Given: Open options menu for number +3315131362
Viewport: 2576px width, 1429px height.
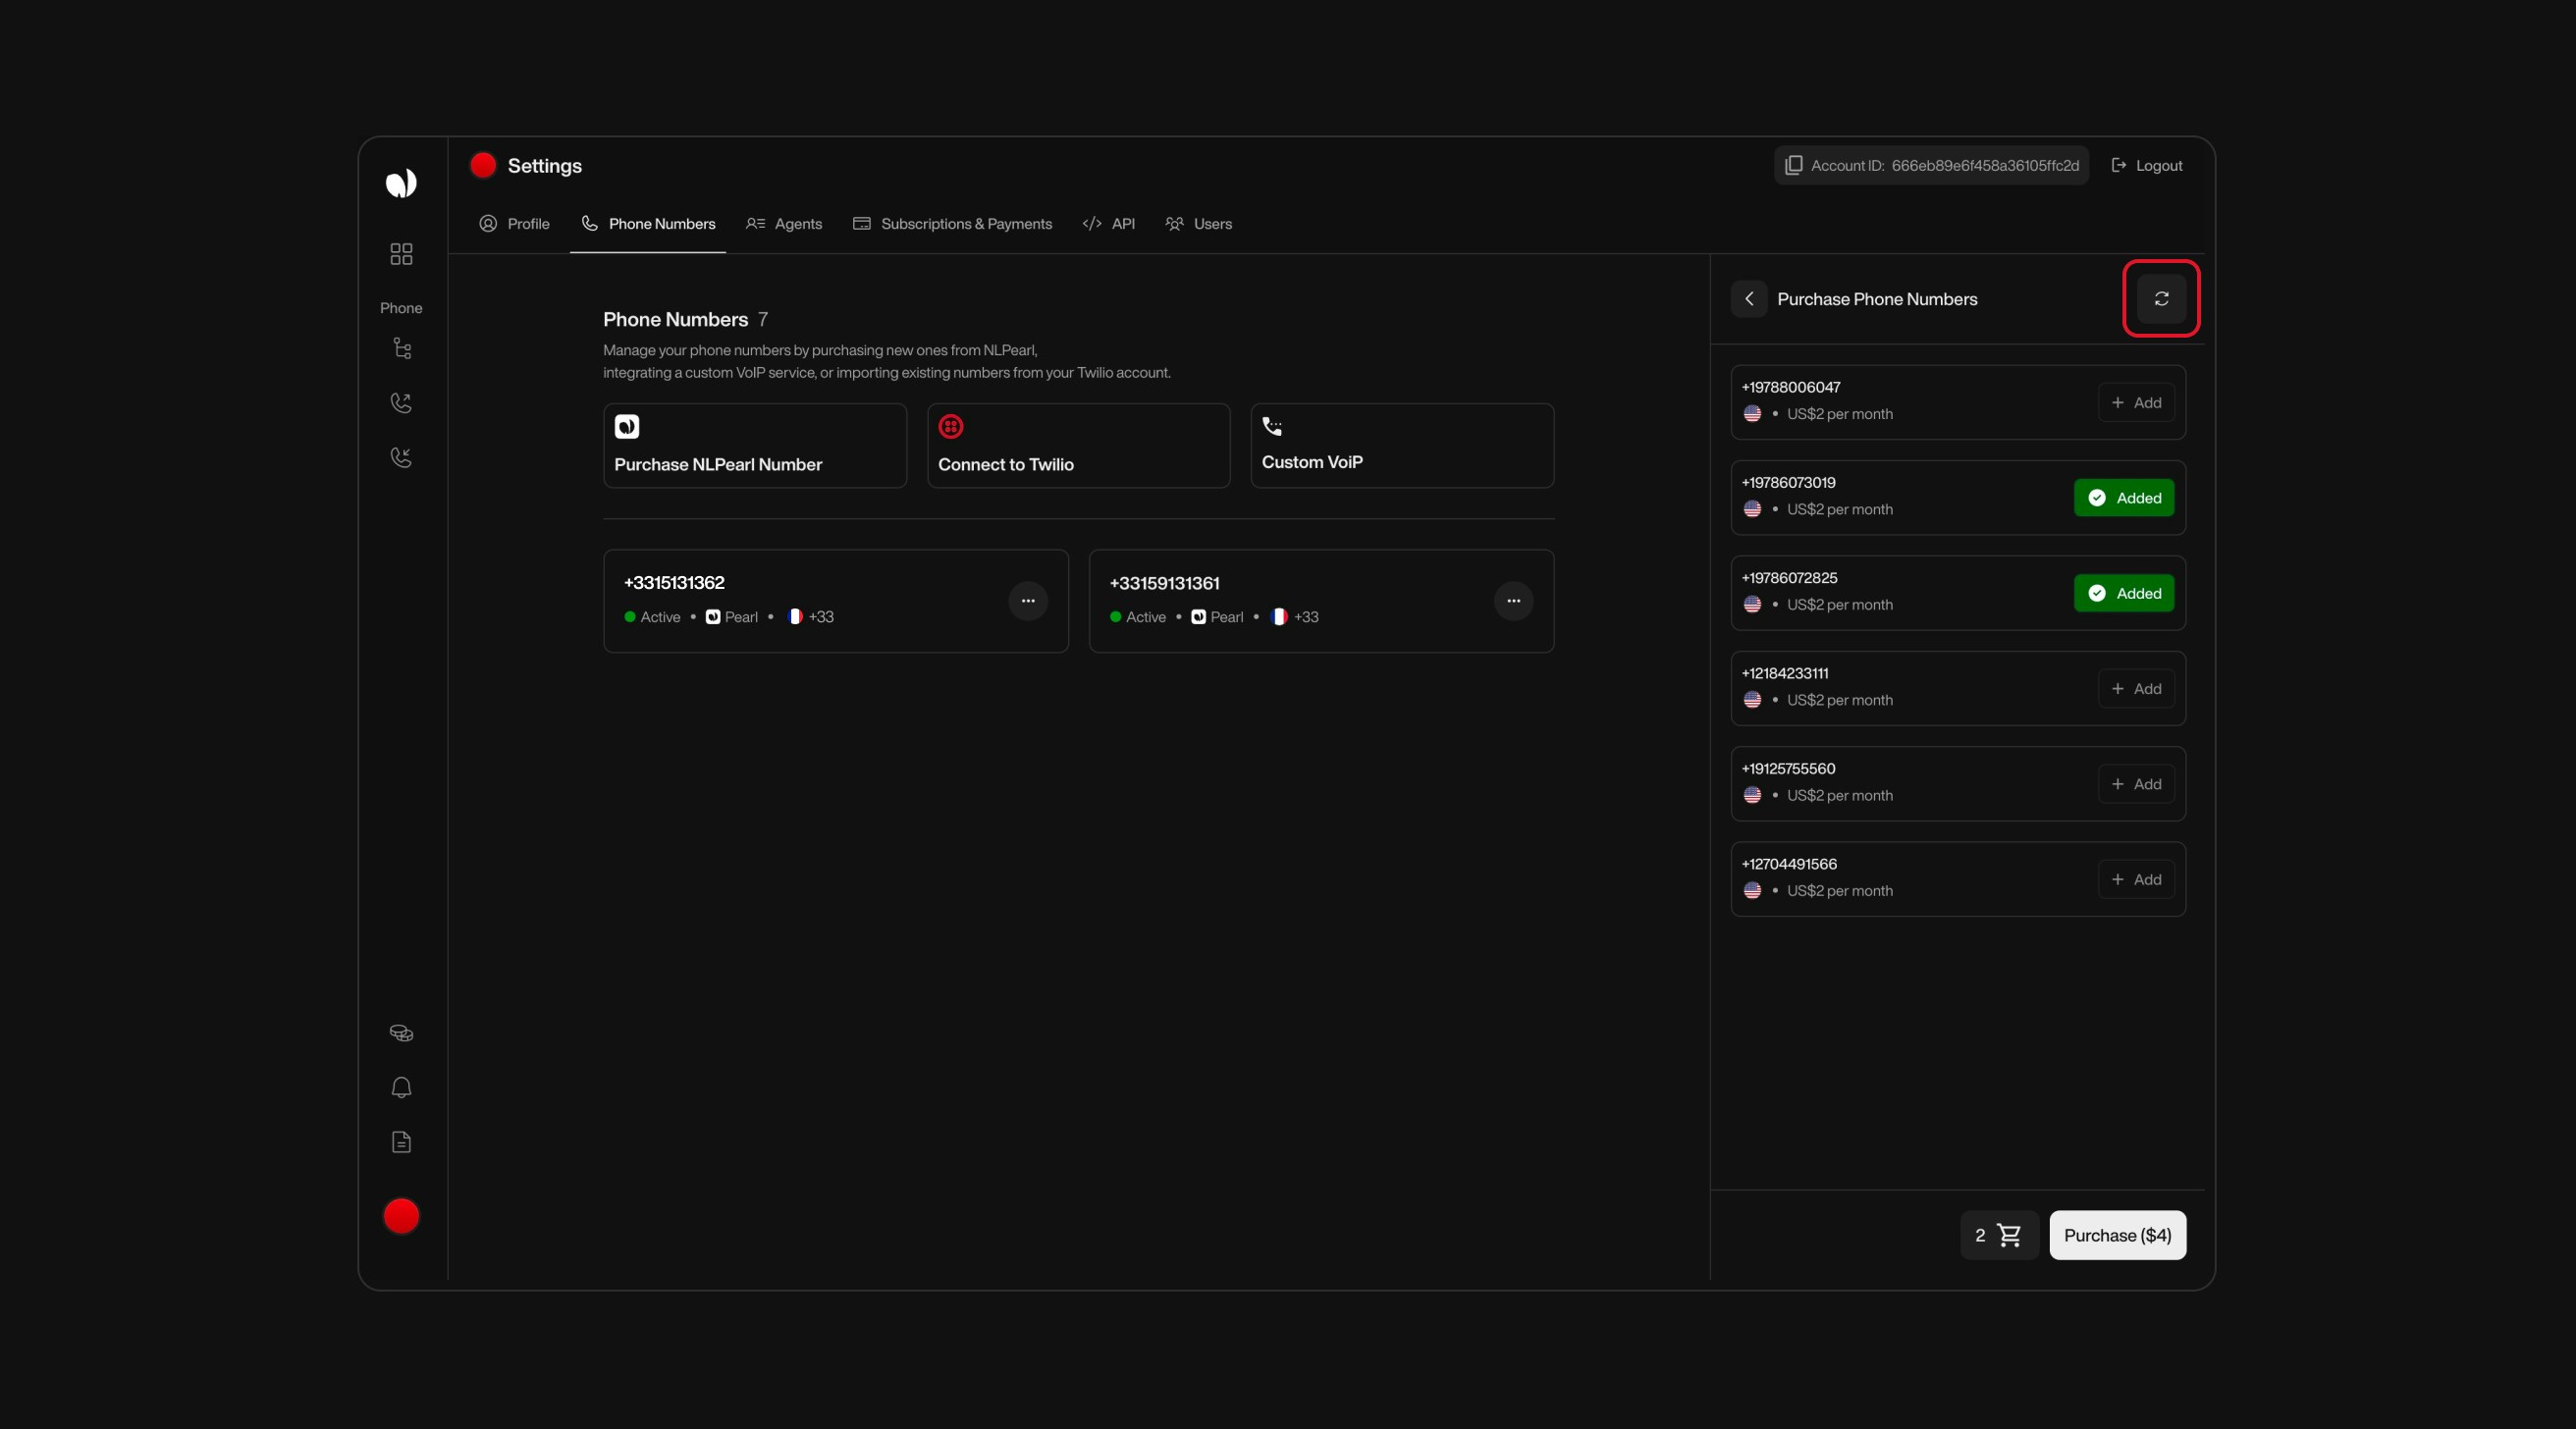Looking at the screenshot, I should point(1028,600).
